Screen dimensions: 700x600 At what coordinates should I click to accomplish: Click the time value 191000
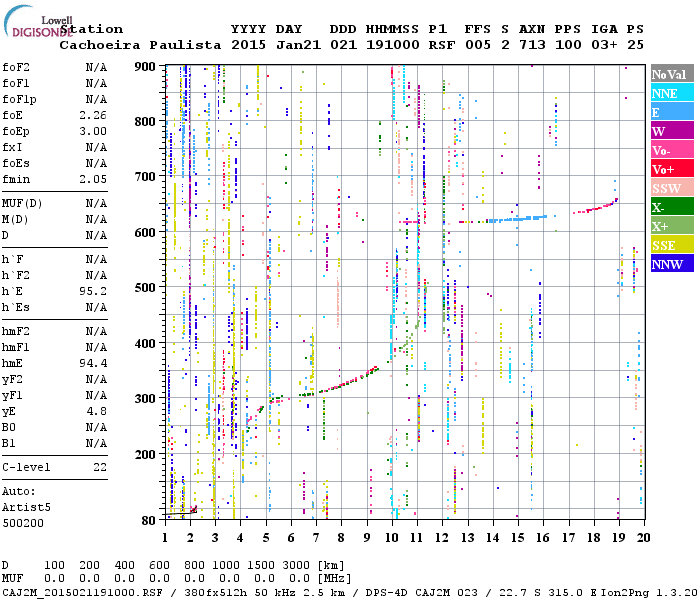392,45
